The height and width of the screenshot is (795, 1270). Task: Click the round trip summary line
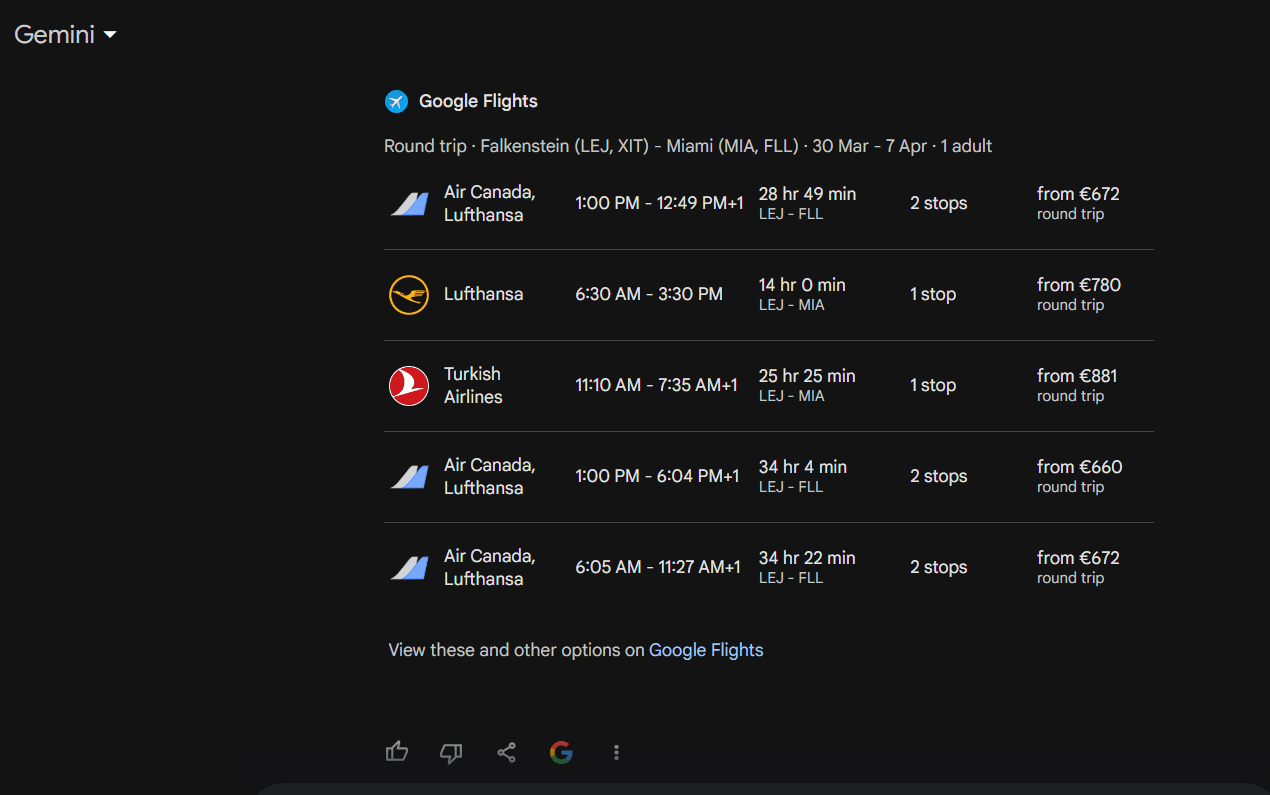pyautogui.click(x=688, y=146)
